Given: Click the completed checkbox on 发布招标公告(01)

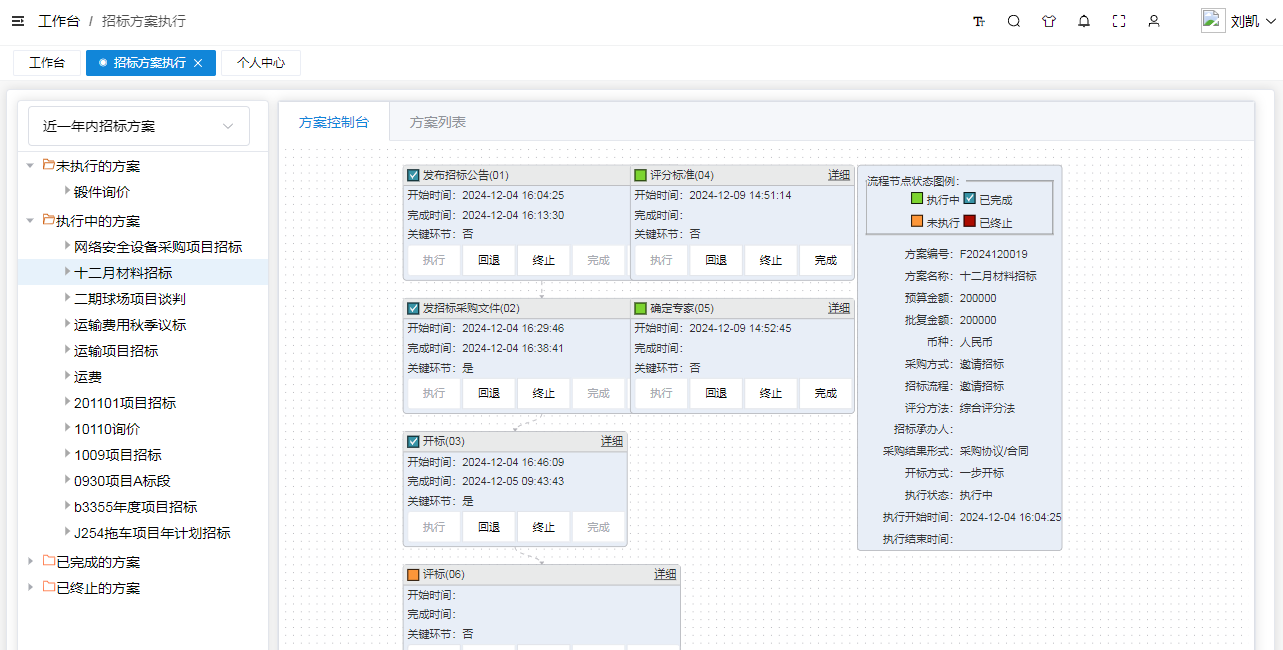Looking at the screenshot, I should (413, 175).
